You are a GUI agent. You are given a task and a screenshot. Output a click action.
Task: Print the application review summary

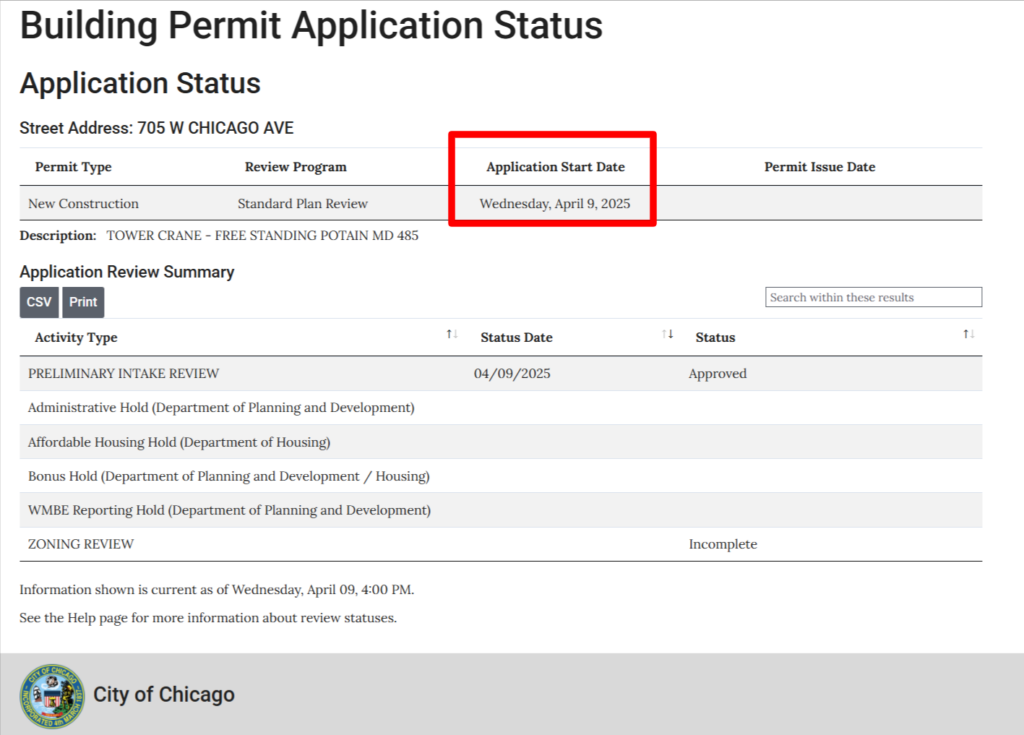point(83,301)
